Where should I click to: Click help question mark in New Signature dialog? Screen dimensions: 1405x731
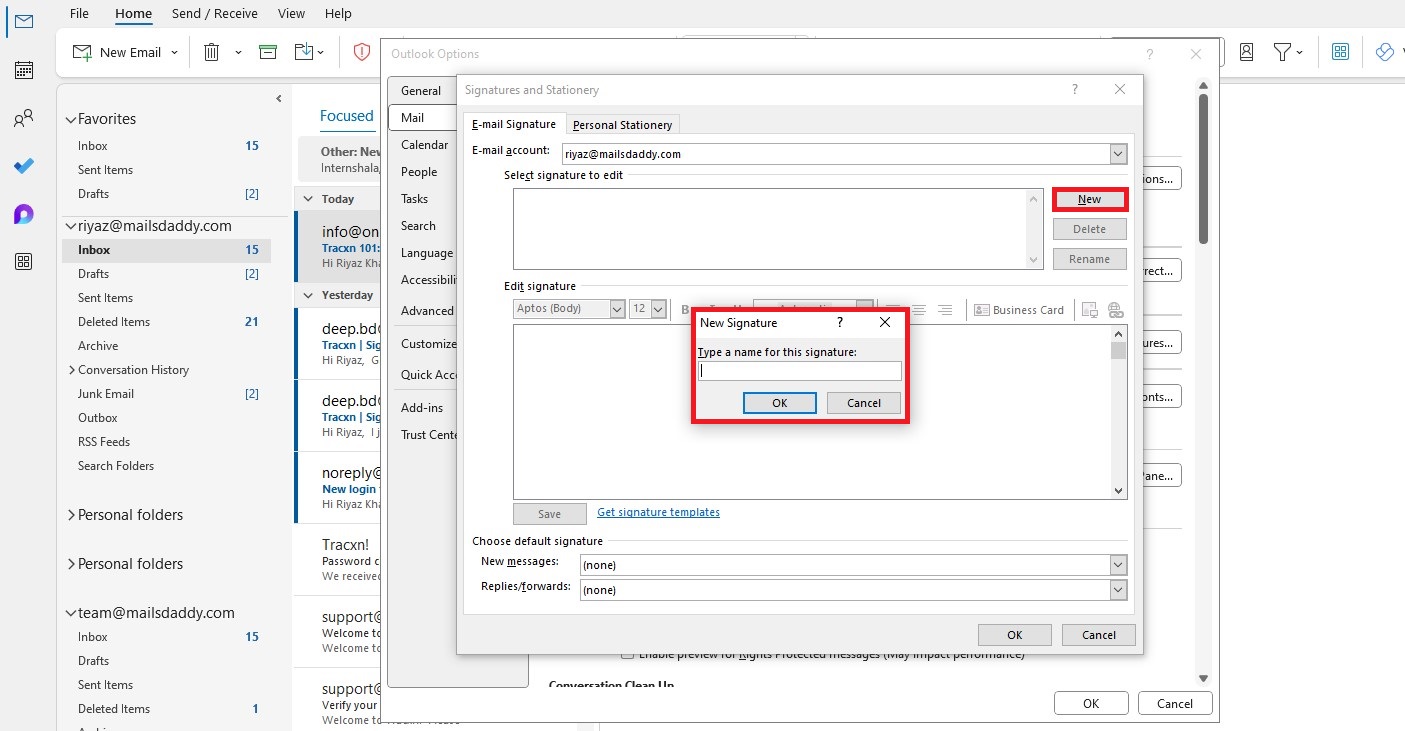(x=839, y=322)
